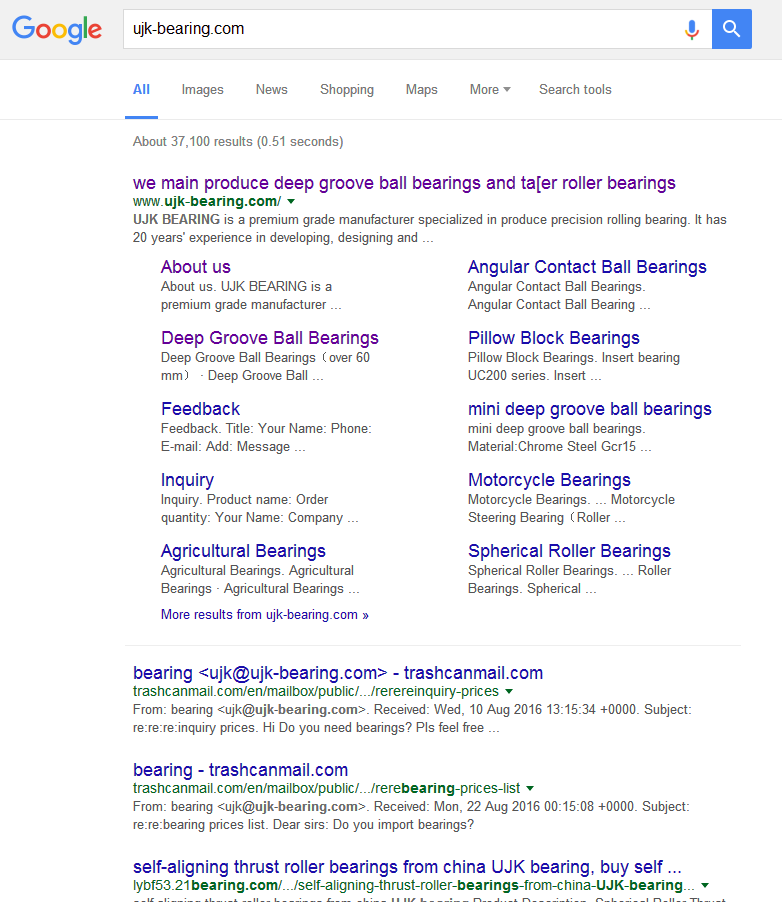Image resolution: width=782 pixels, height=902 pixels.
Task: Open Search tools options
Action: pyautogui.click(x=575, y=89)
